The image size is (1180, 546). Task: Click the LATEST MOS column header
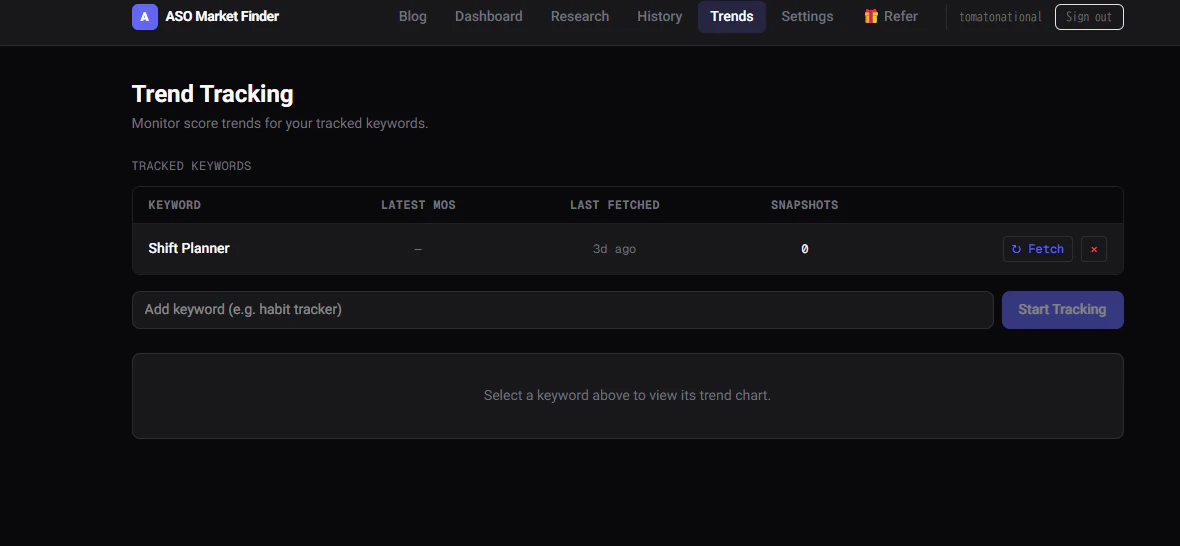pos(418,205)
